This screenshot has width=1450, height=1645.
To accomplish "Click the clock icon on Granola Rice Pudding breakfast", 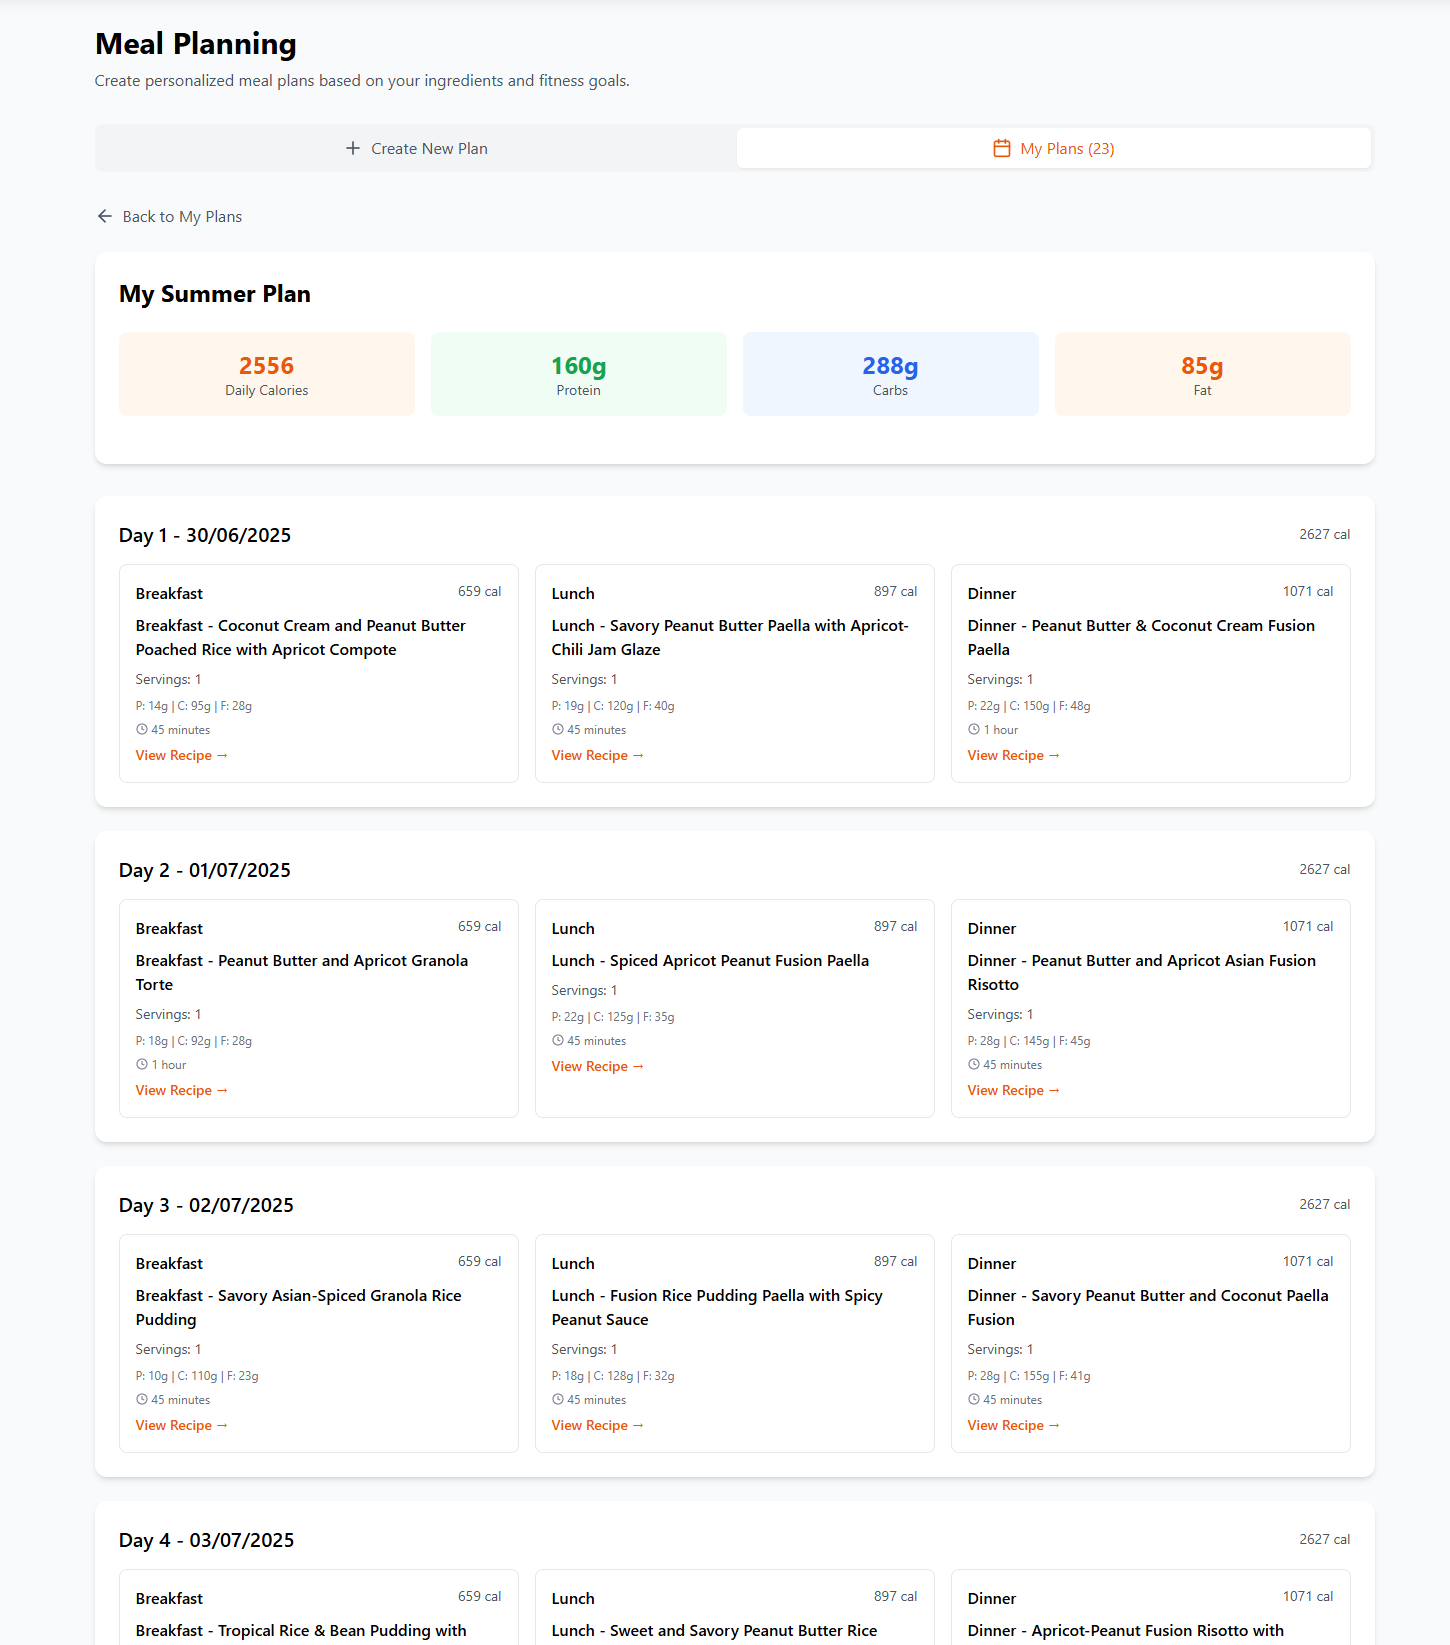I will coord(142,1400).
